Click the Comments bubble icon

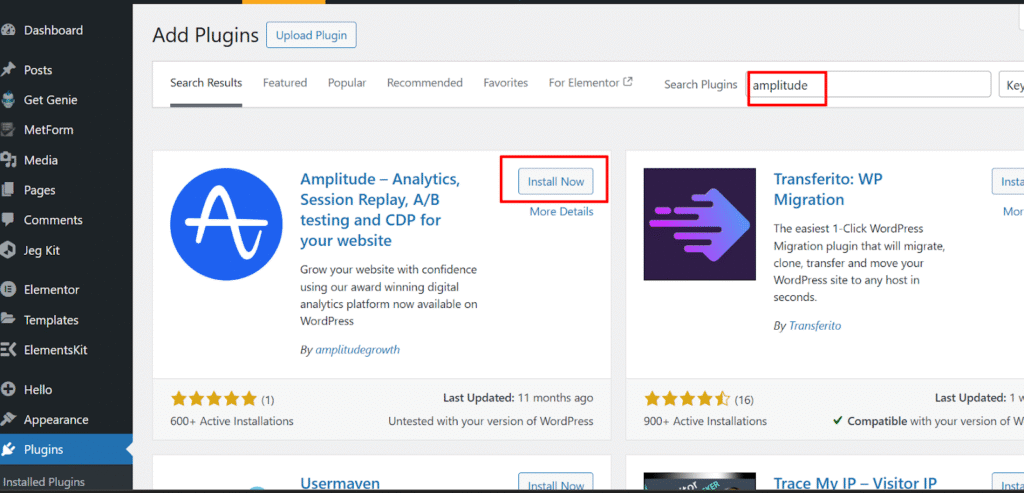pos(8,220)
